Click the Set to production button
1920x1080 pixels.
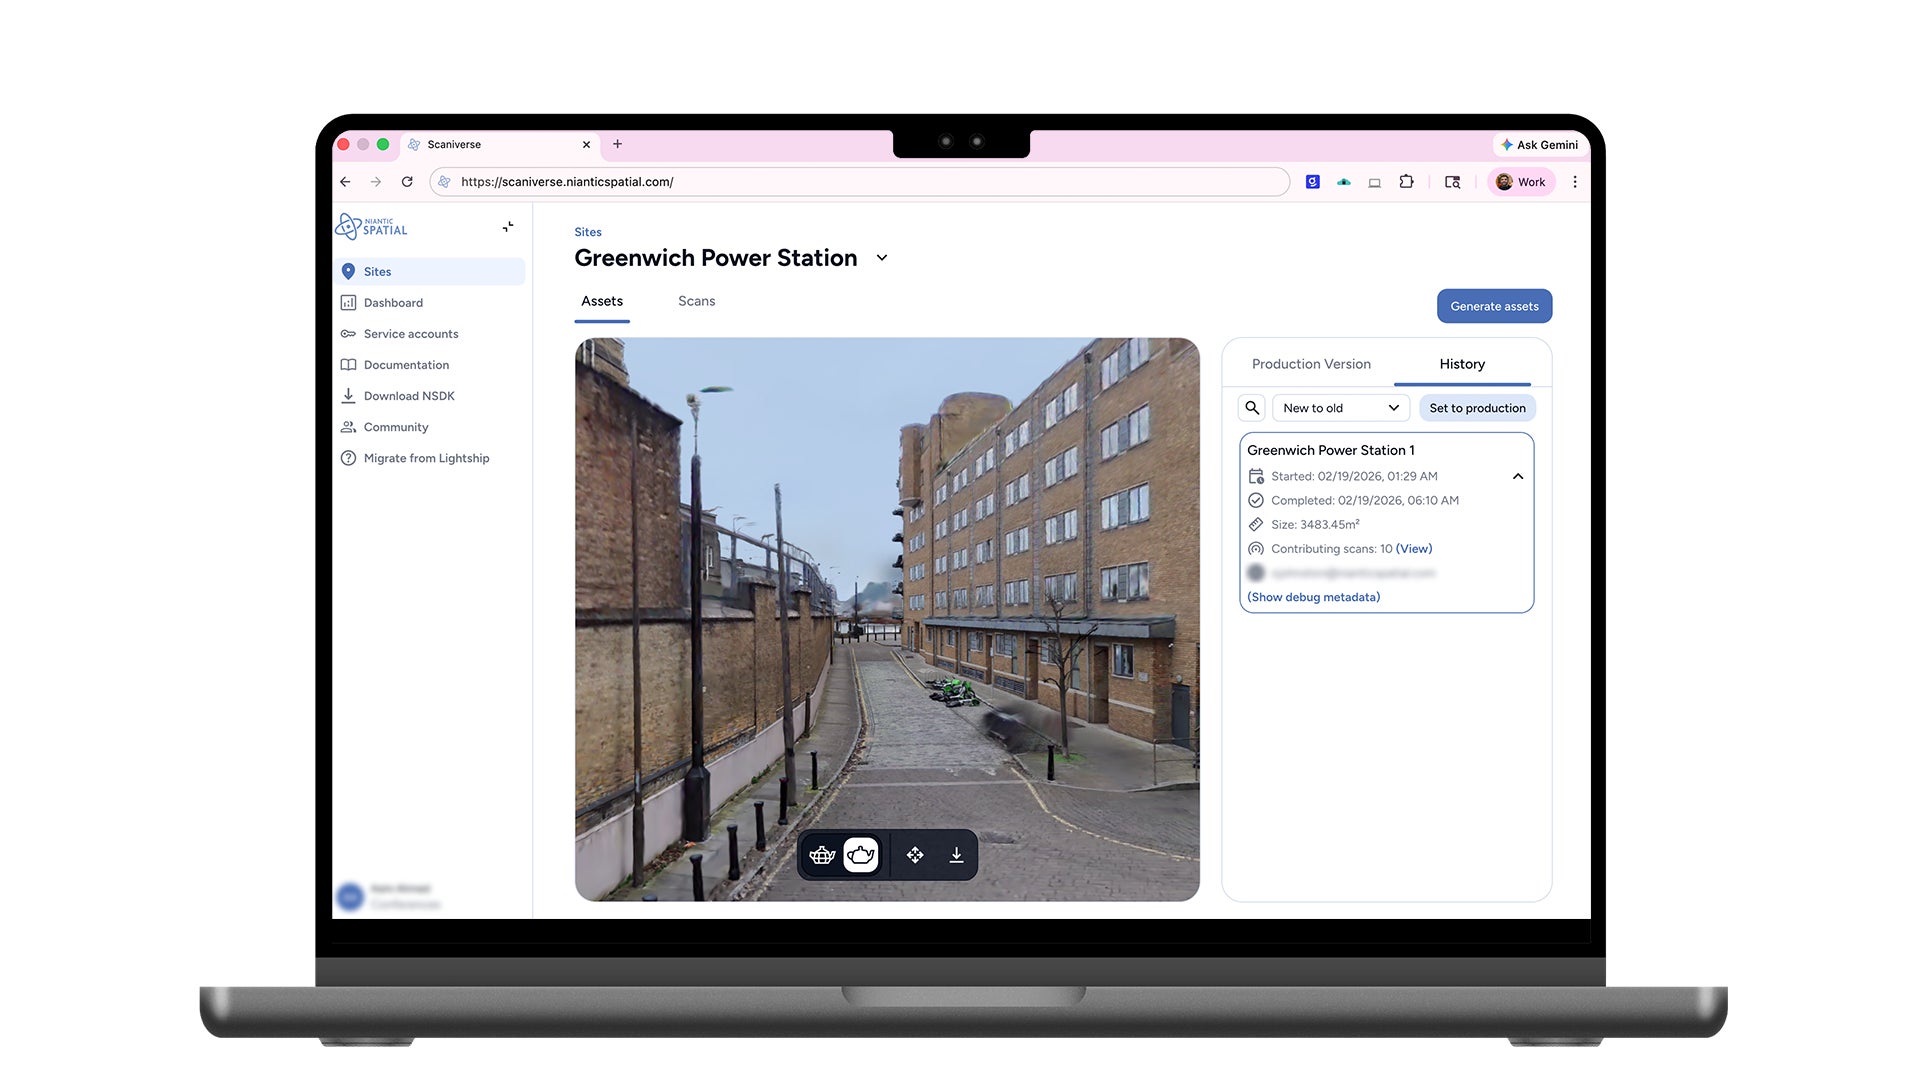1477,408
